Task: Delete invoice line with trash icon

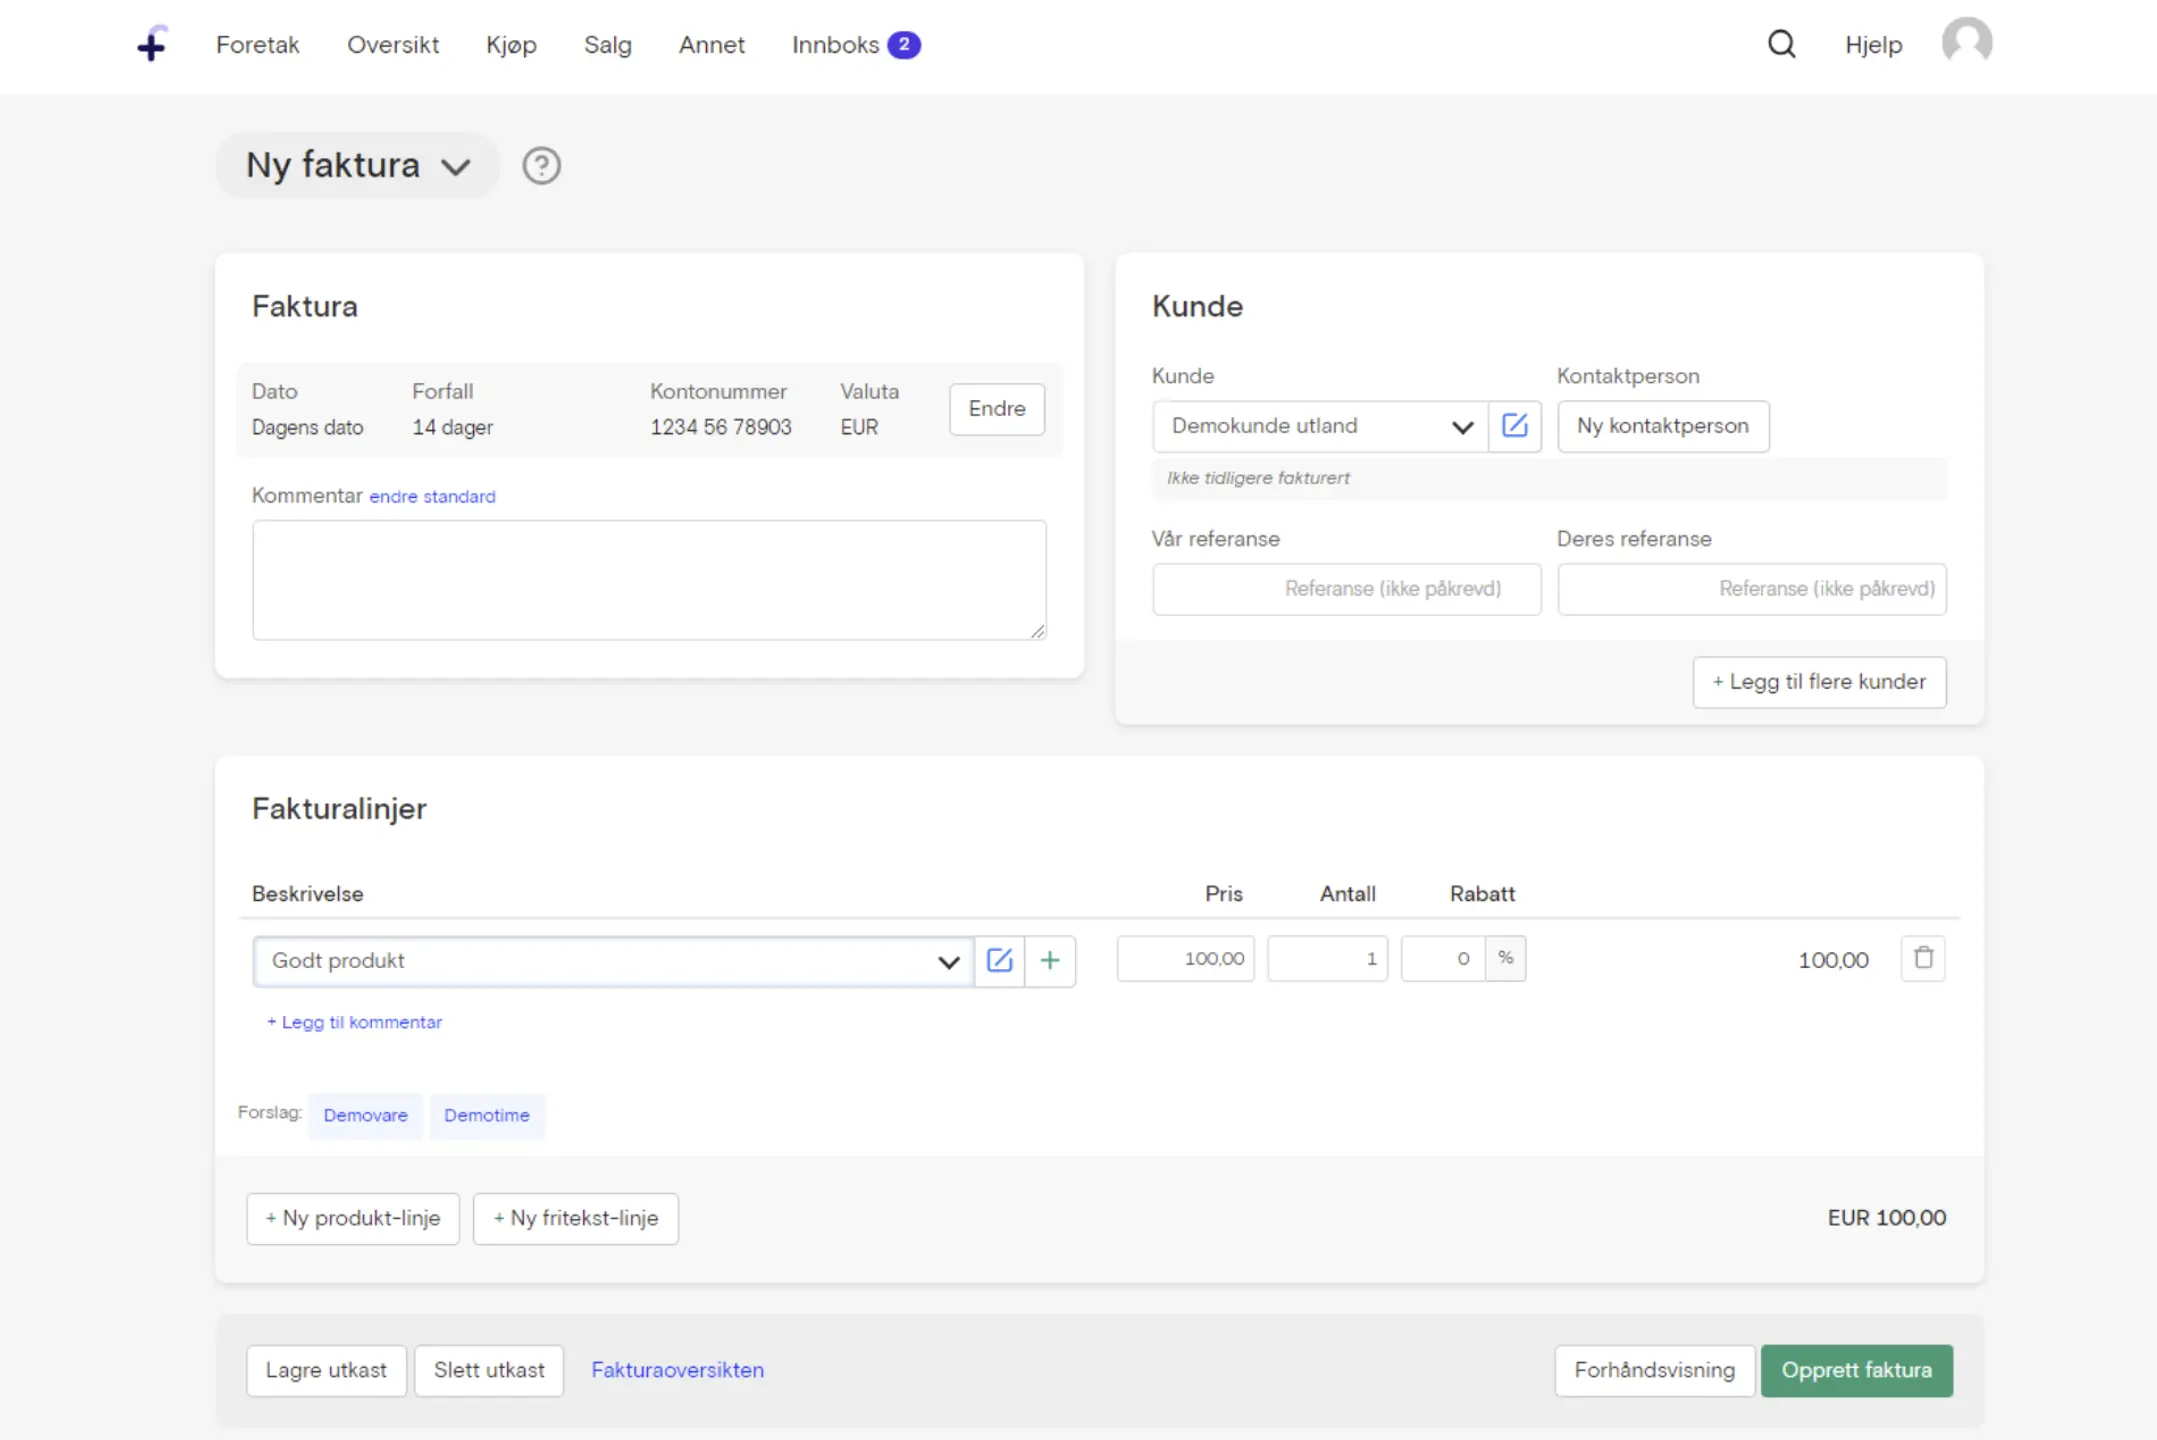Action: pos(1922,959)
